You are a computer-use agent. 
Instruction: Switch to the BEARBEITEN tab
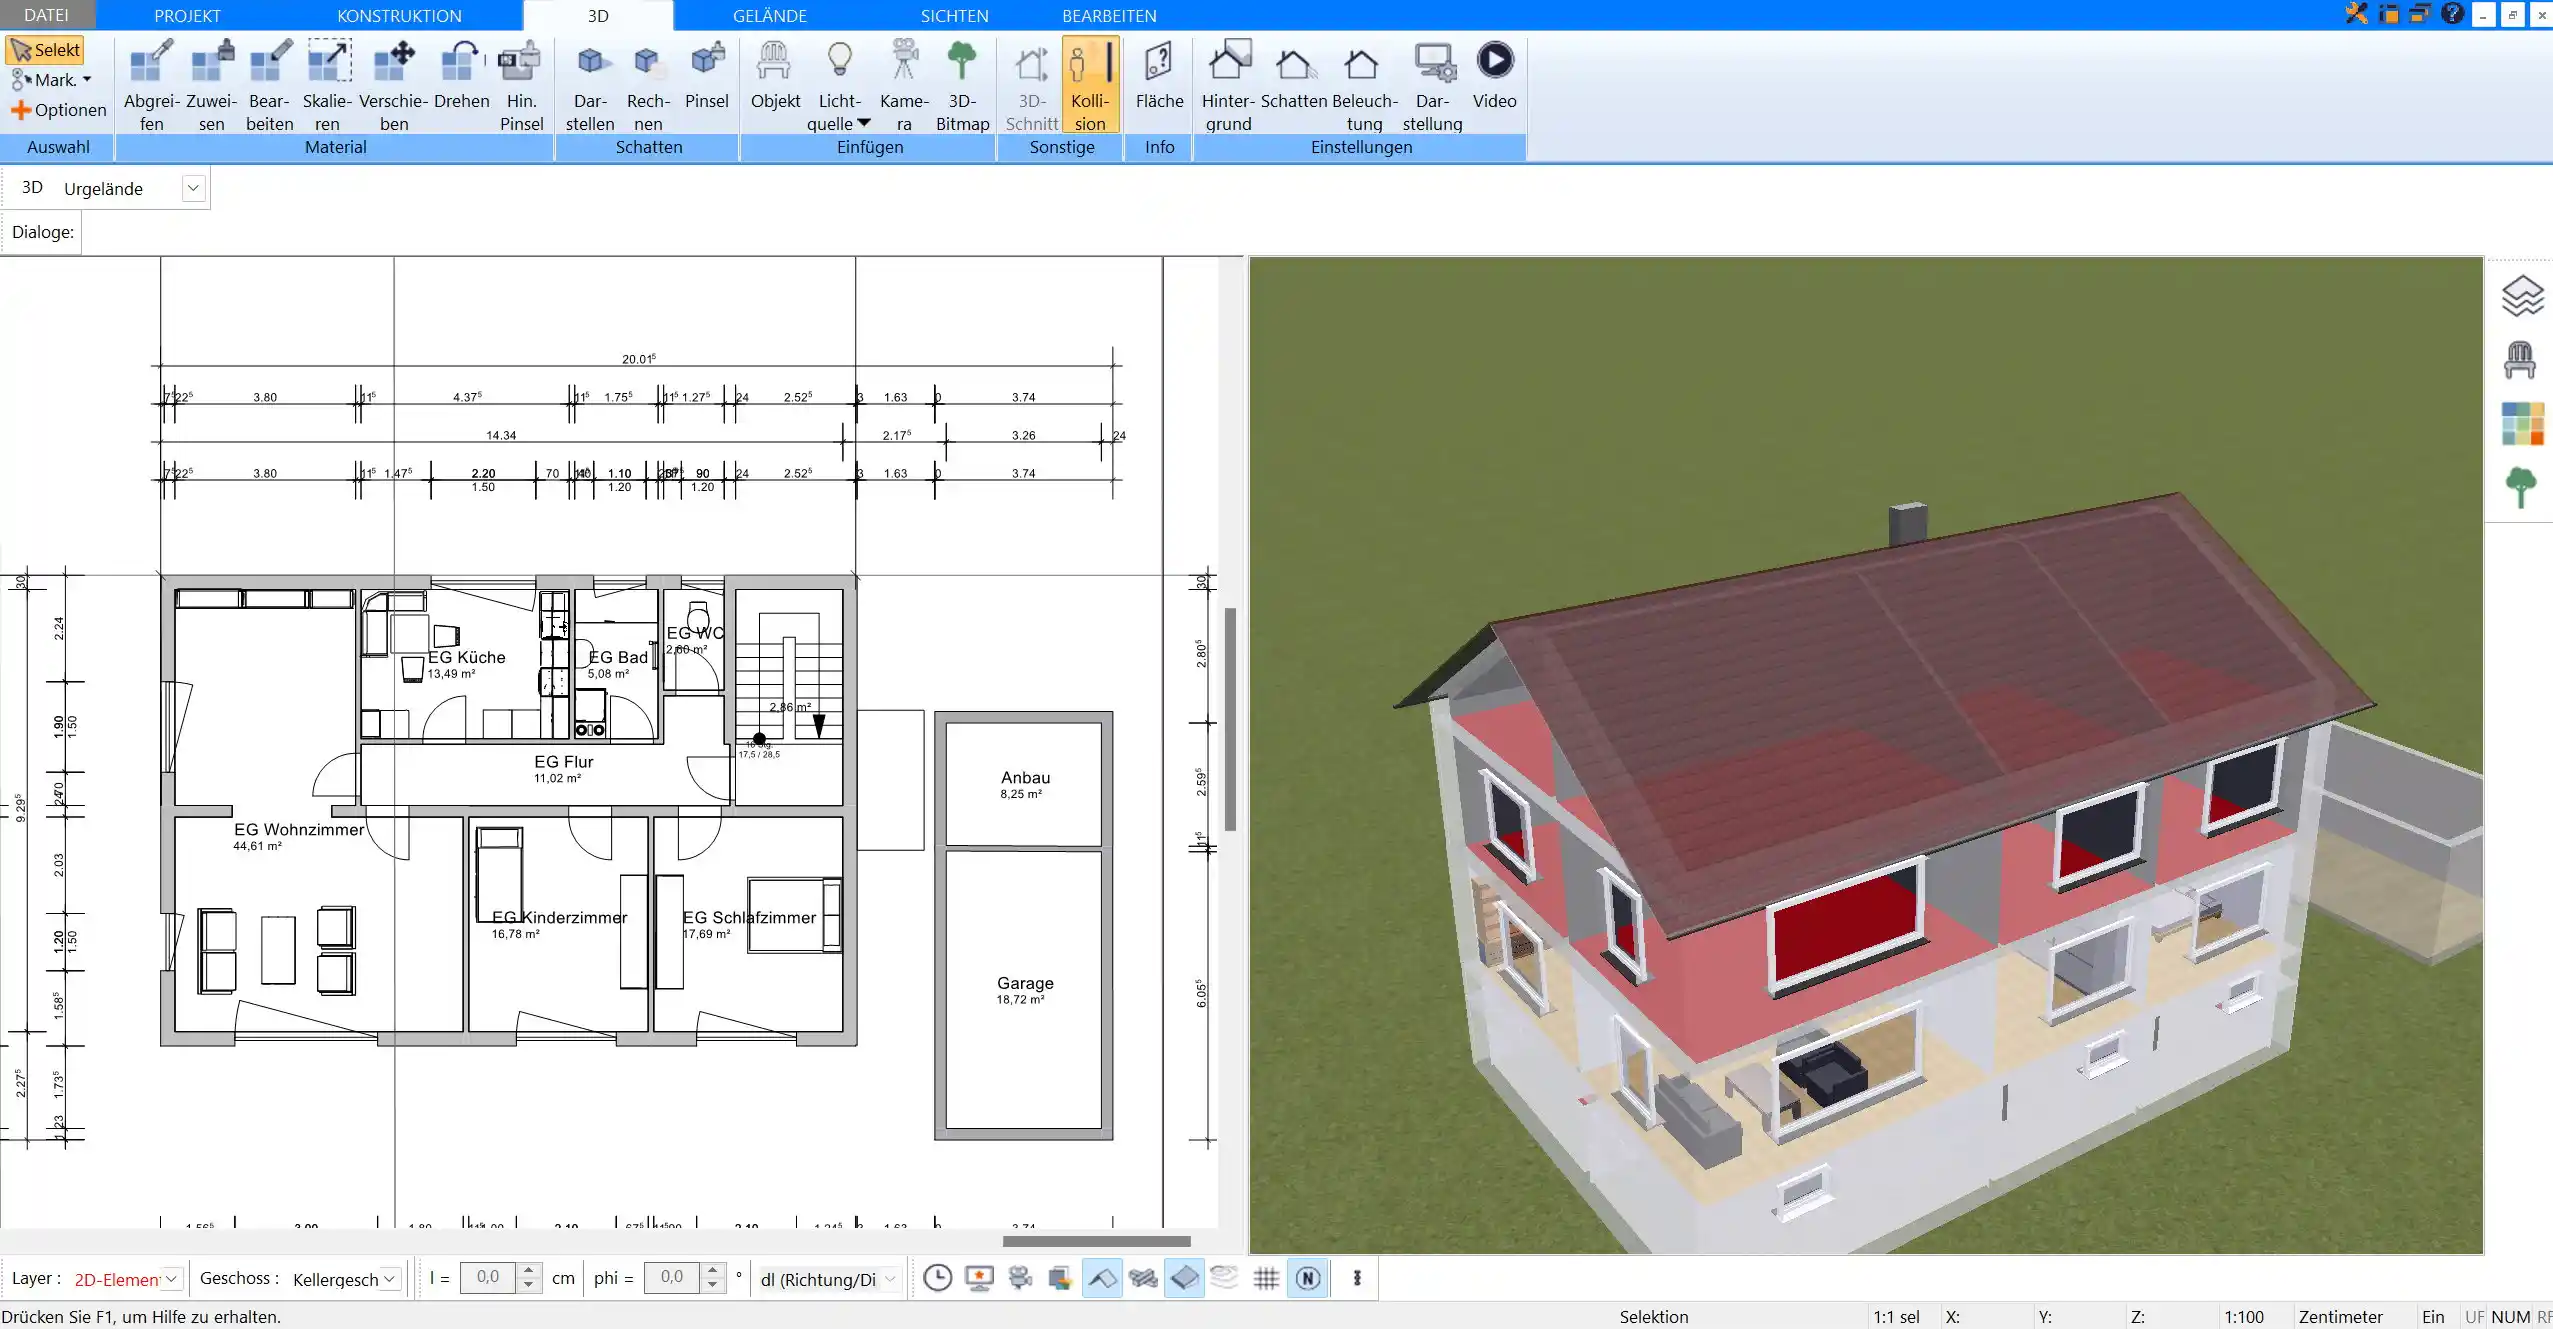(x=1109, y=15)
